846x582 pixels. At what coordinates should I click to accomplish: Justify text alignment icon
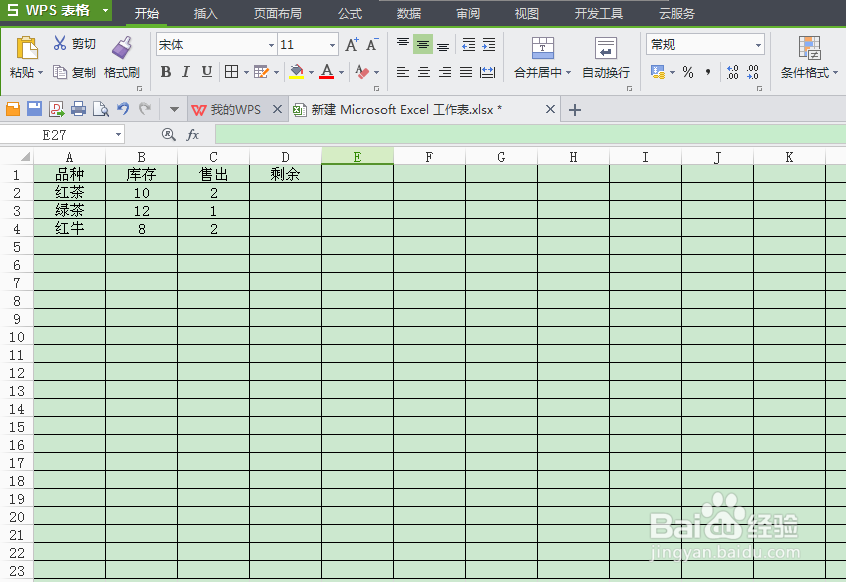click(466, 72)
